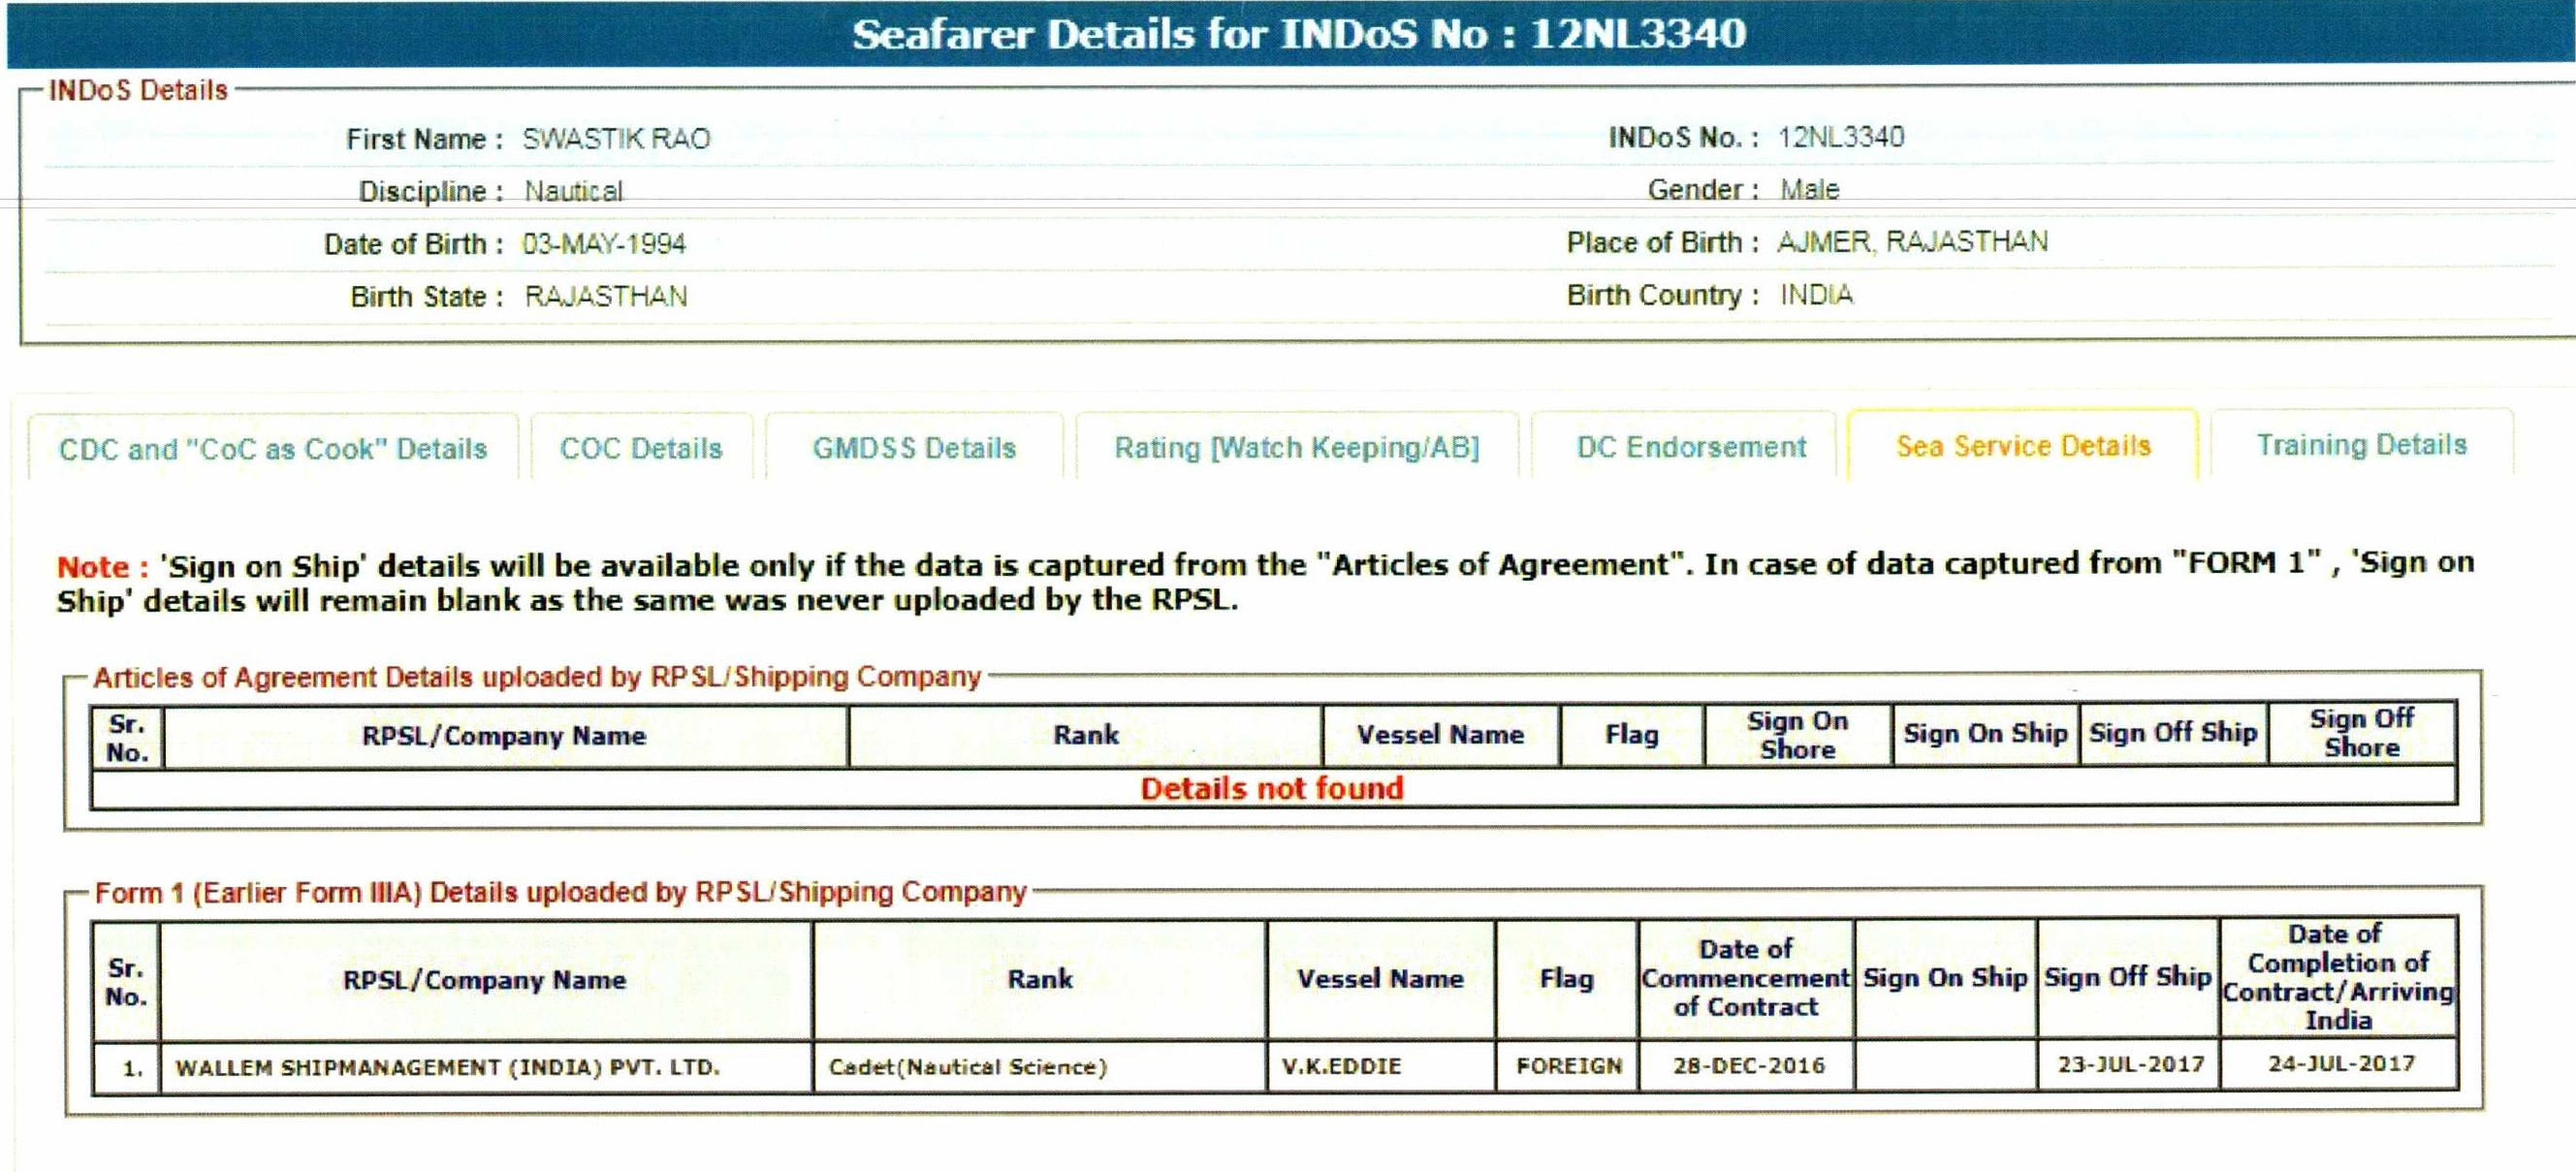Click the AJMER, RAJASTHAN place of birth
Screen dimensions: 2576x1172
[x=1912, y=242]
